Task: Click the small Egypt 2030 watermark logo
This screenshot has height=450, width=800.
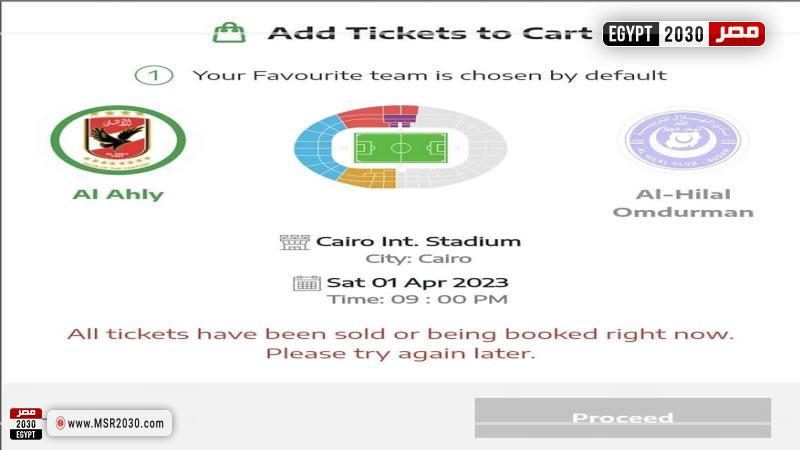Action: [26, 423]
